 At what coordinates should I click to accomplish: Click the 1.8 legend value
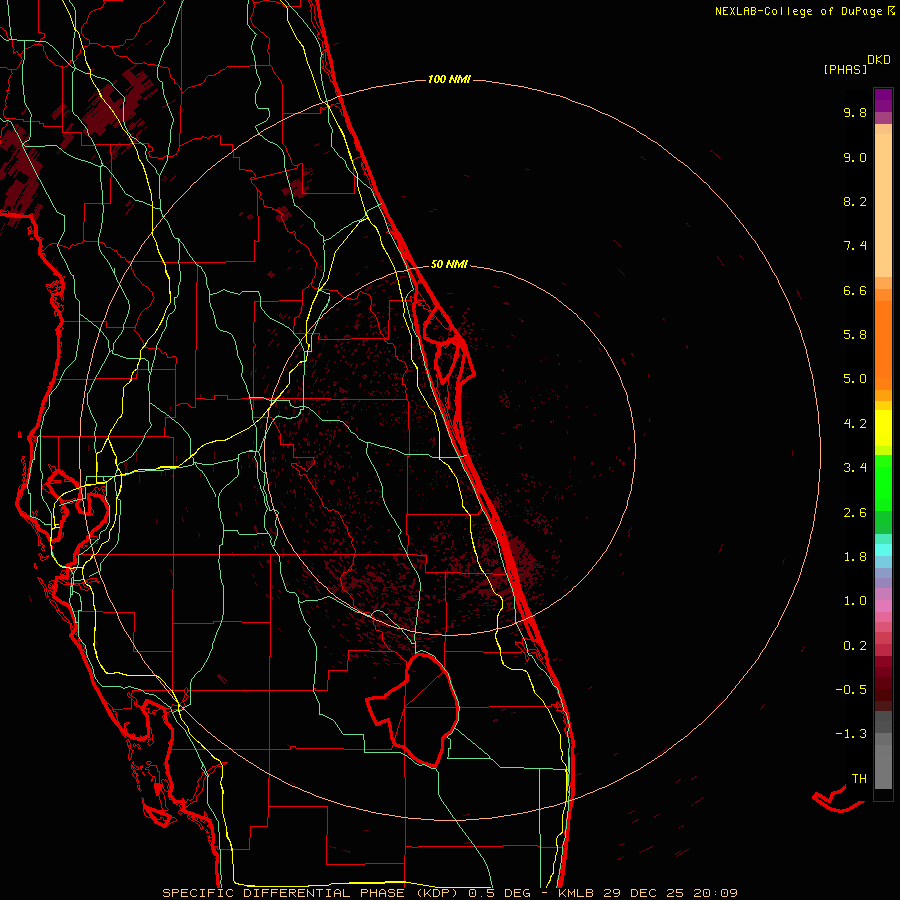pos(855,557)
